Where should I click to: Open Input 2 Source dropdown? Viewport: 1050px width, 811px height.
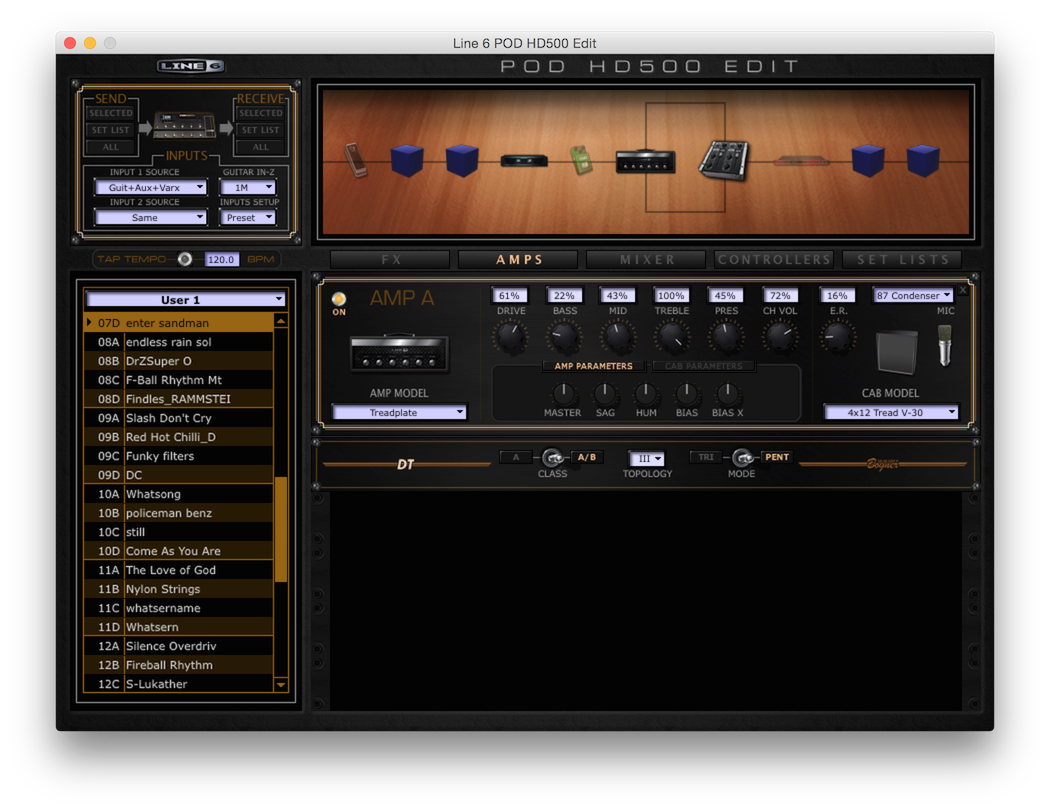[x=151, y=218]
